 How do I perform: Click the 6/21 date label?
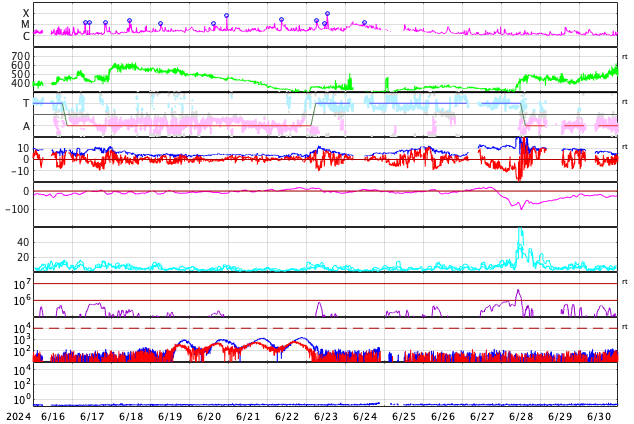(248, 417)
